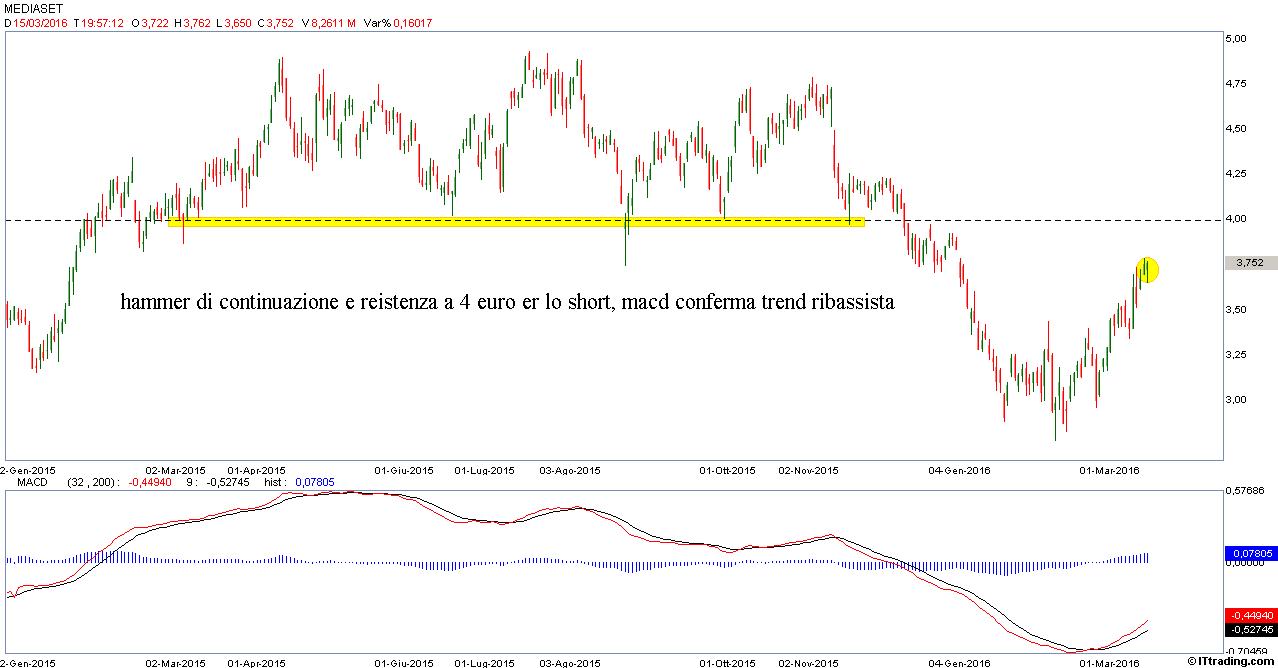
Task: Click 02-Nov-2015 on the price chart date axis
Action: [x=808, y=469]
